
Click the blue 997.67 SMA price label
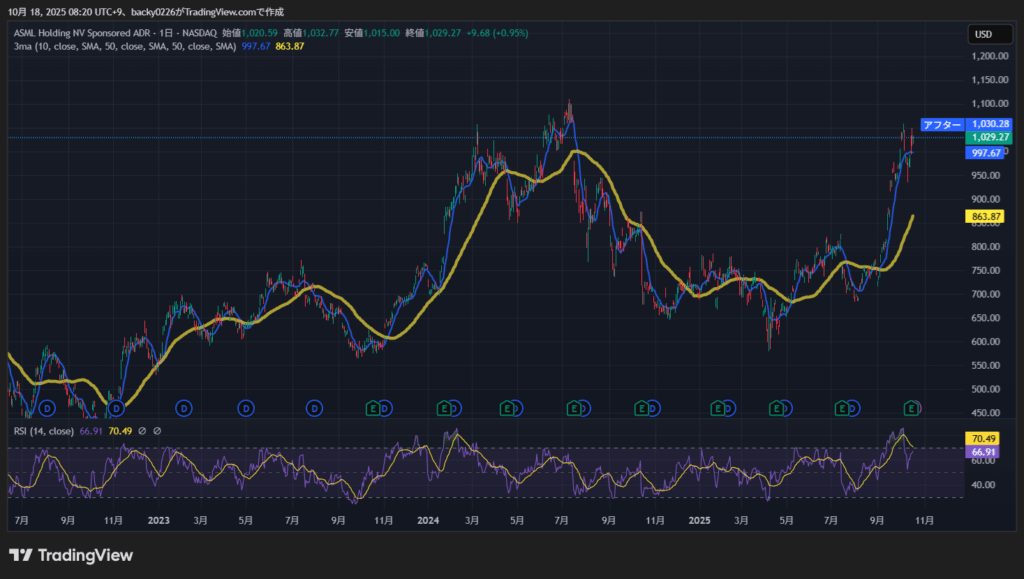(x=985, y=153)
